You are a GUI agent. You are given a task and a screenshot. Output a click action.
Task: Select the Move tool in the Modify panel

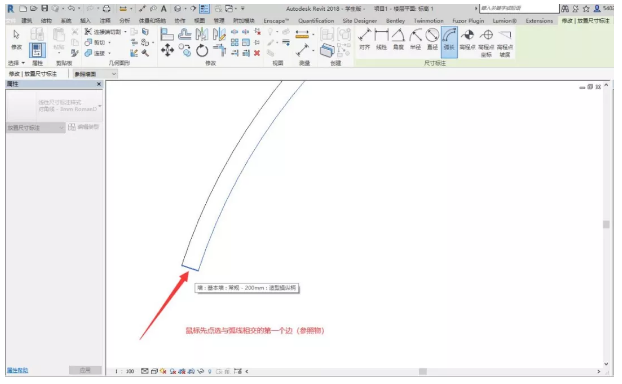tap(167, 50)
